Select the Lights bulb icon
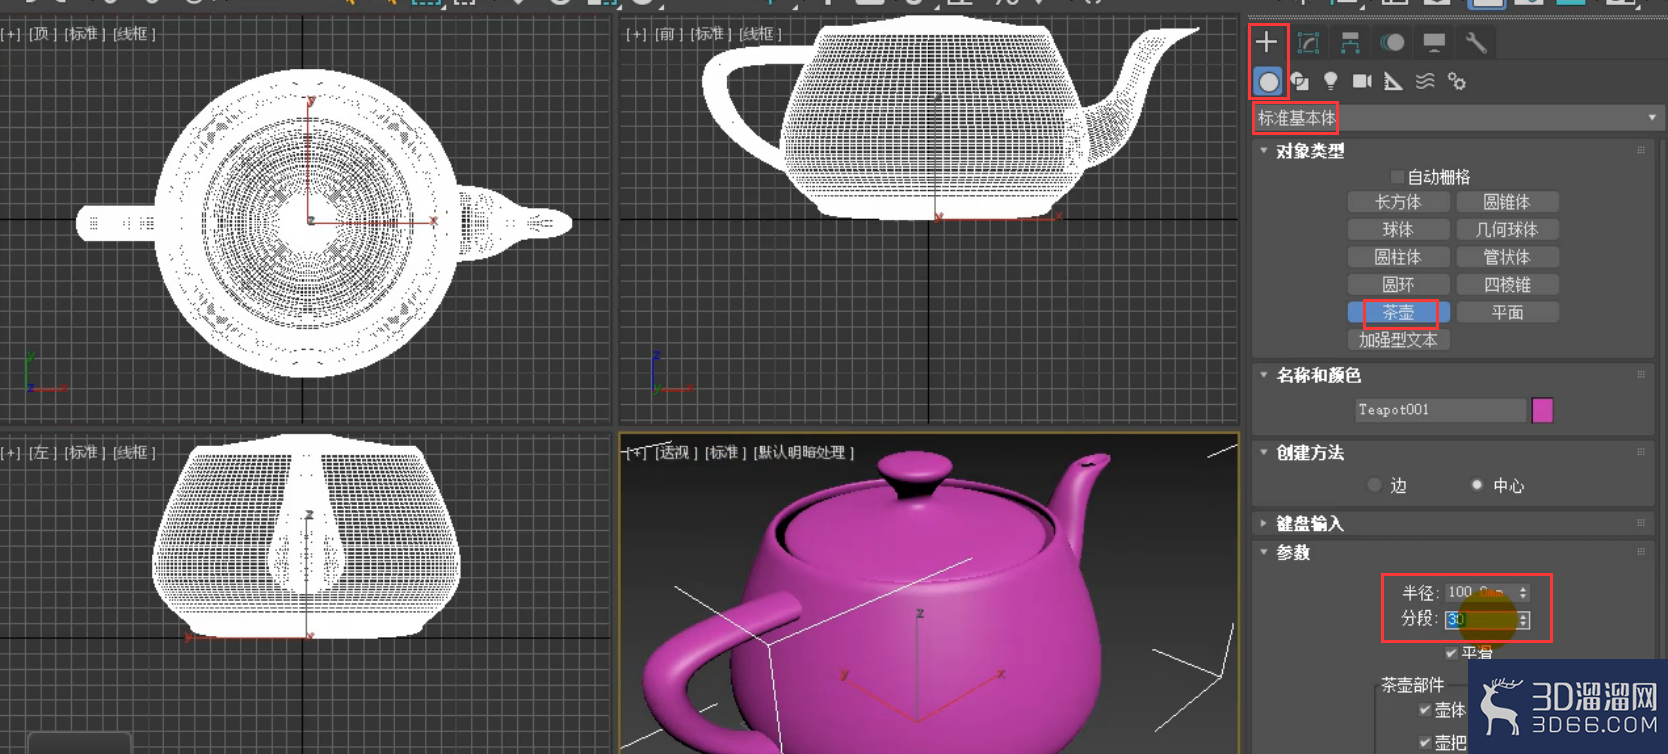Screen dimensions: 1668x754 click(x=1330, y=82)
